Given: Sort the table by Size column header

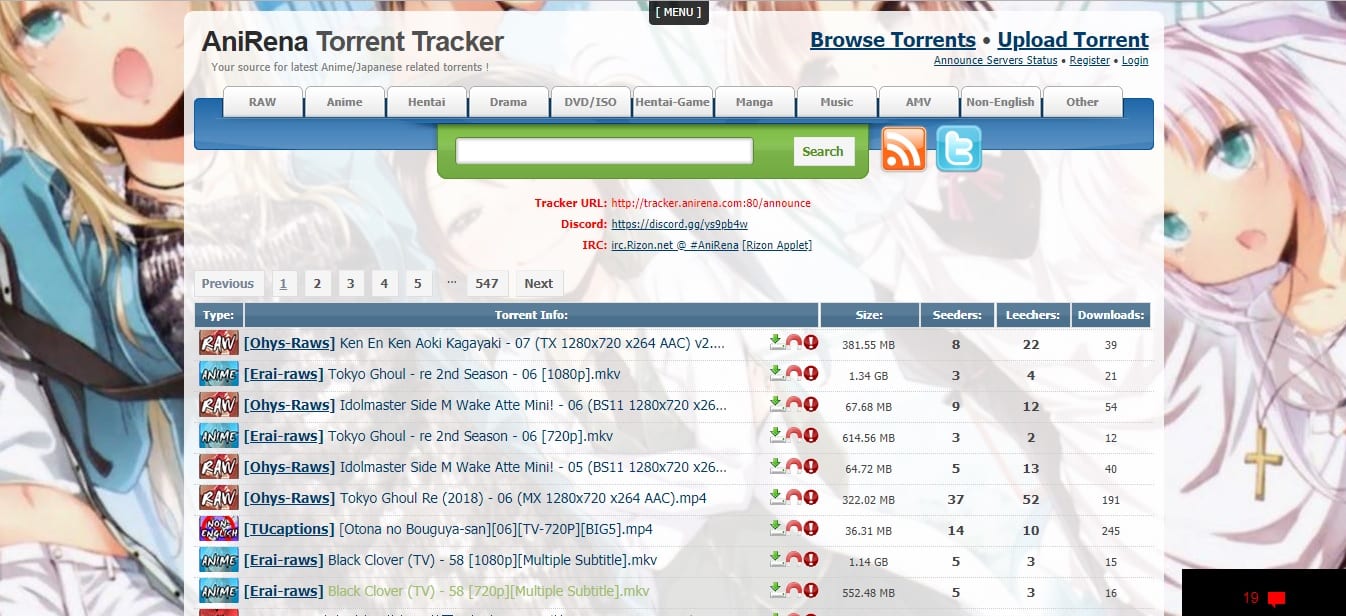Looking at the screenshot, I should click(x=869, y=315).
